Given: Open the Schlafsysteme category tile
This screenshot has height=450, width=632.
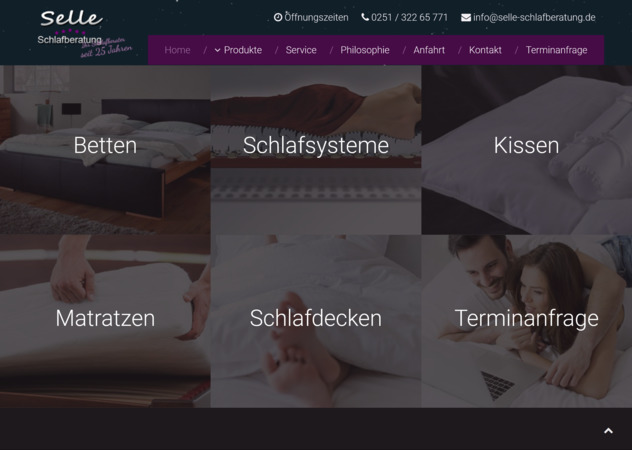Looking at the screenshot, I should point(316,150).
